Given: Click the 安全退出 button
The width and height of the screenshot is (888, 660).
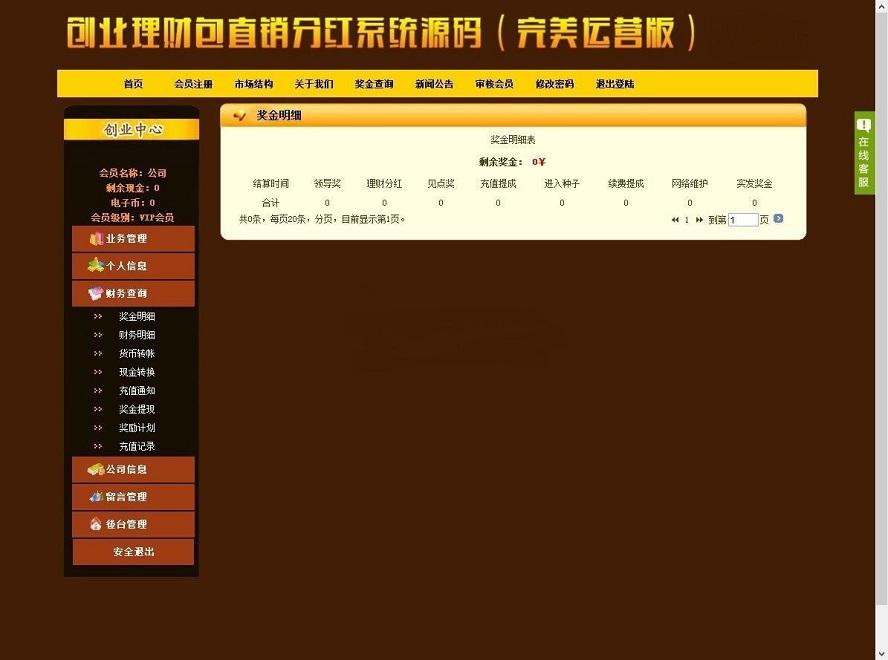Looking at the screenshot, I should click(x=133, y=551).
